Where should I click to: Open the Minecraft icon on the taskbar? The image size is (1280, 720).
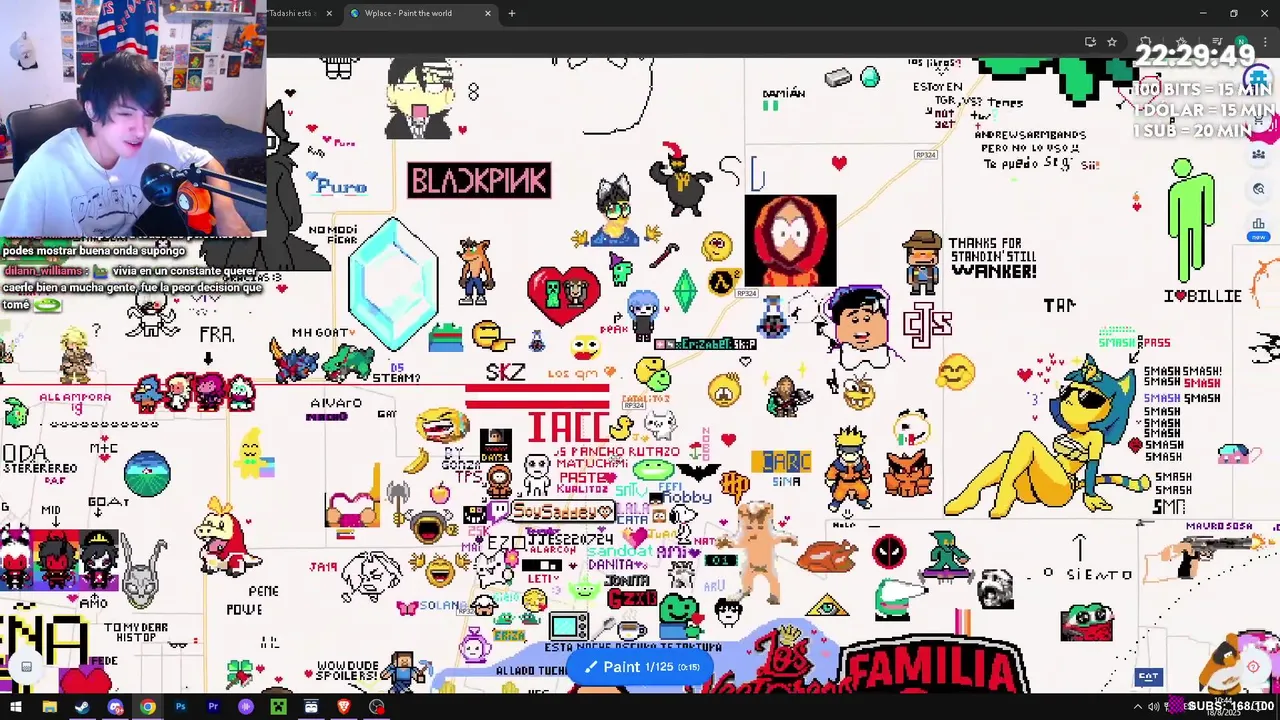point(279,707)
